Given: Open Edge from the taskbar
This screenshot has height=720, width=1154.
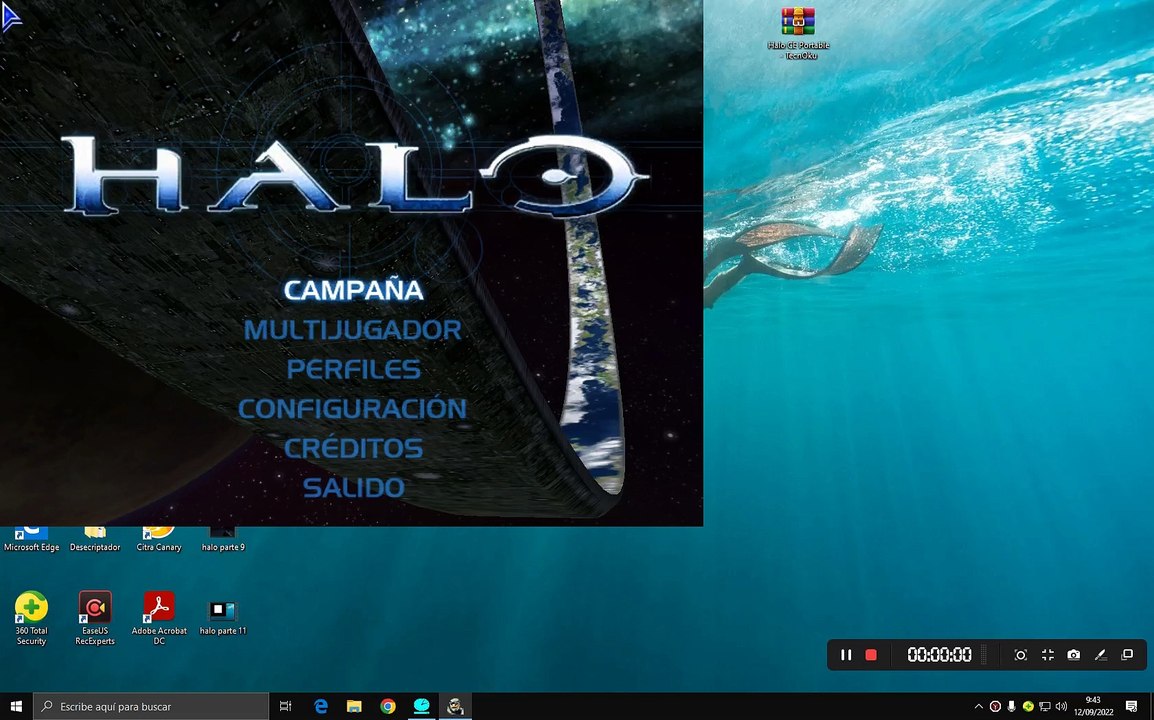Looking at the screenshot, I should pos(321,706).
